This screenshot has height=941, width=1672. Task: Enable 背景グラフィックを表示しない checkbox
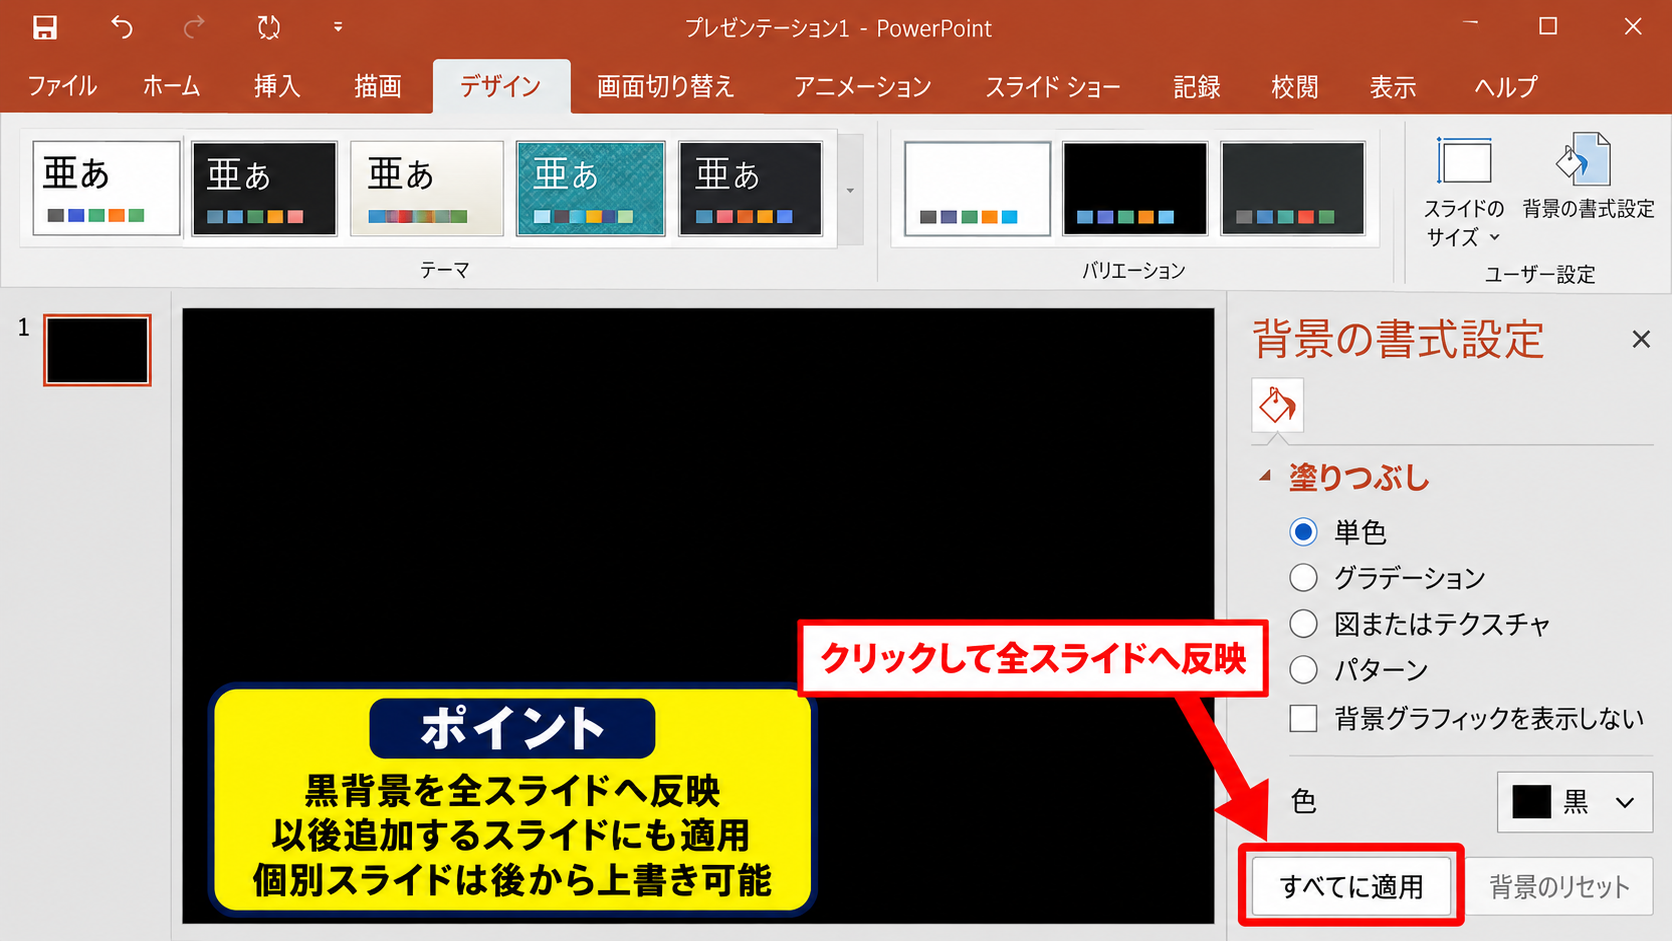(x=1303, y=718)
